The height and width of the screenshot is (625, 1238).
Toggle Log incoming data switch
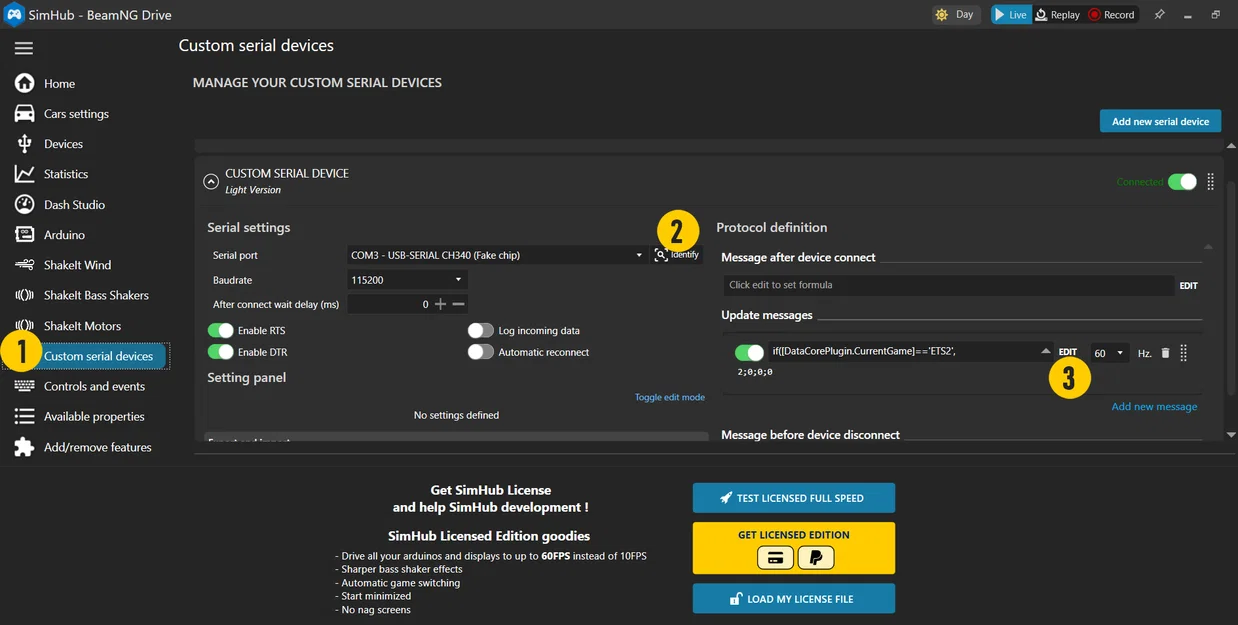tap(480, 330)
